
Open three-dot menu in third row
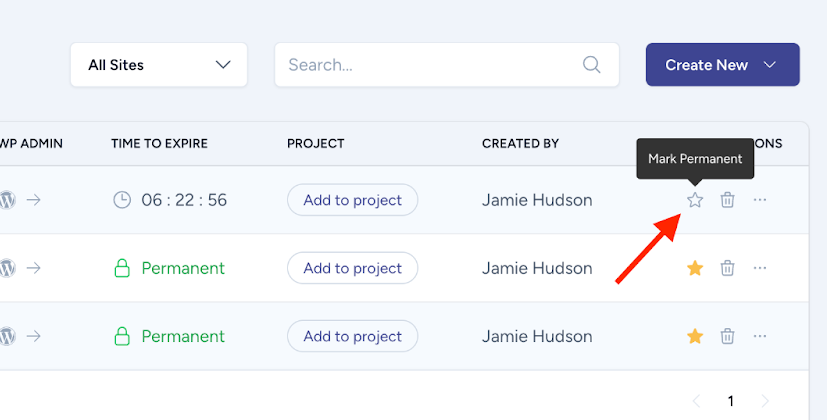[760, 336]
